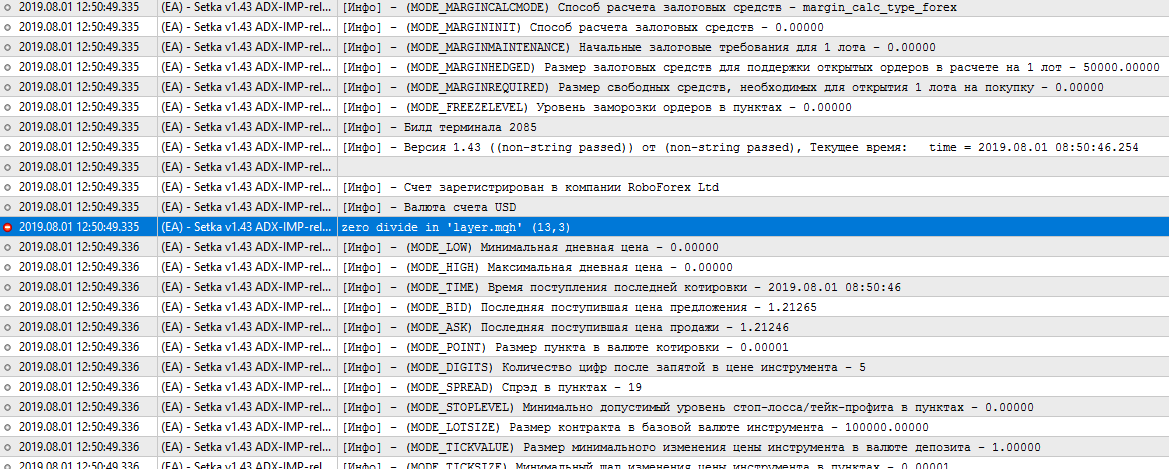
Task: Click the timestamp on the Билд терминала 2085 row
Action: click(79, 128)
